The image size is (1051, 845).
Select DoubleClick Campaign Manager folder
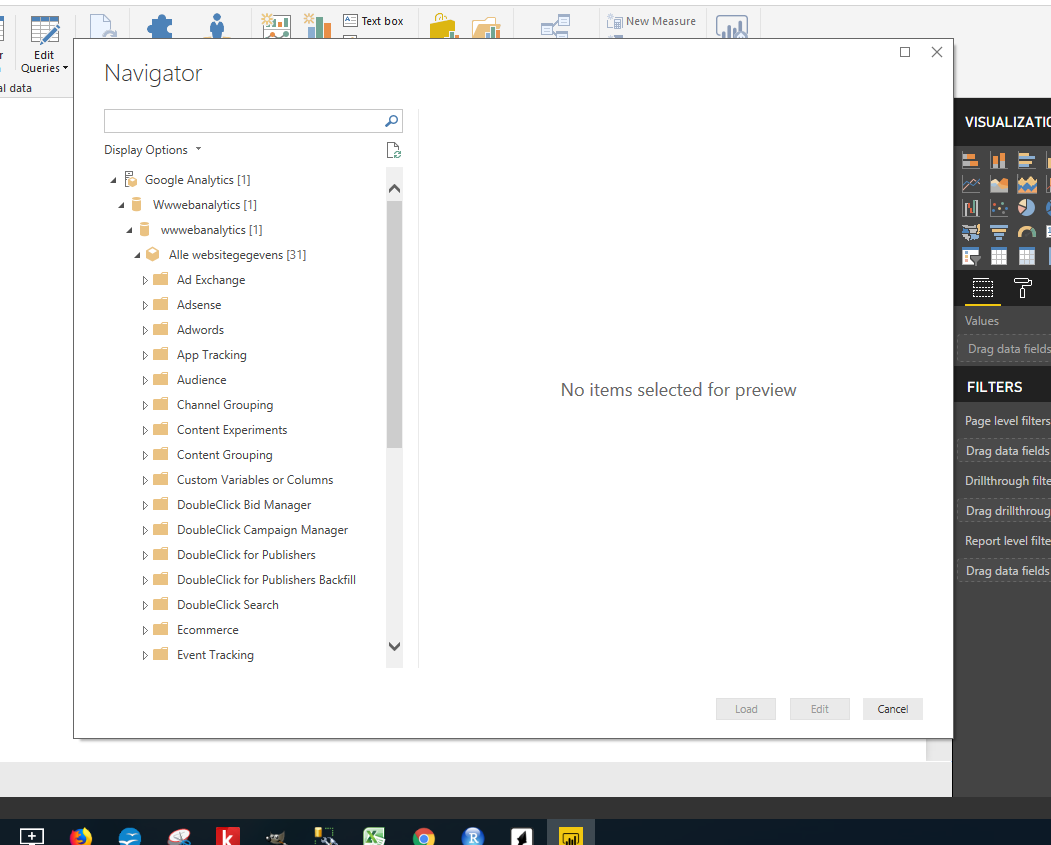262,530
